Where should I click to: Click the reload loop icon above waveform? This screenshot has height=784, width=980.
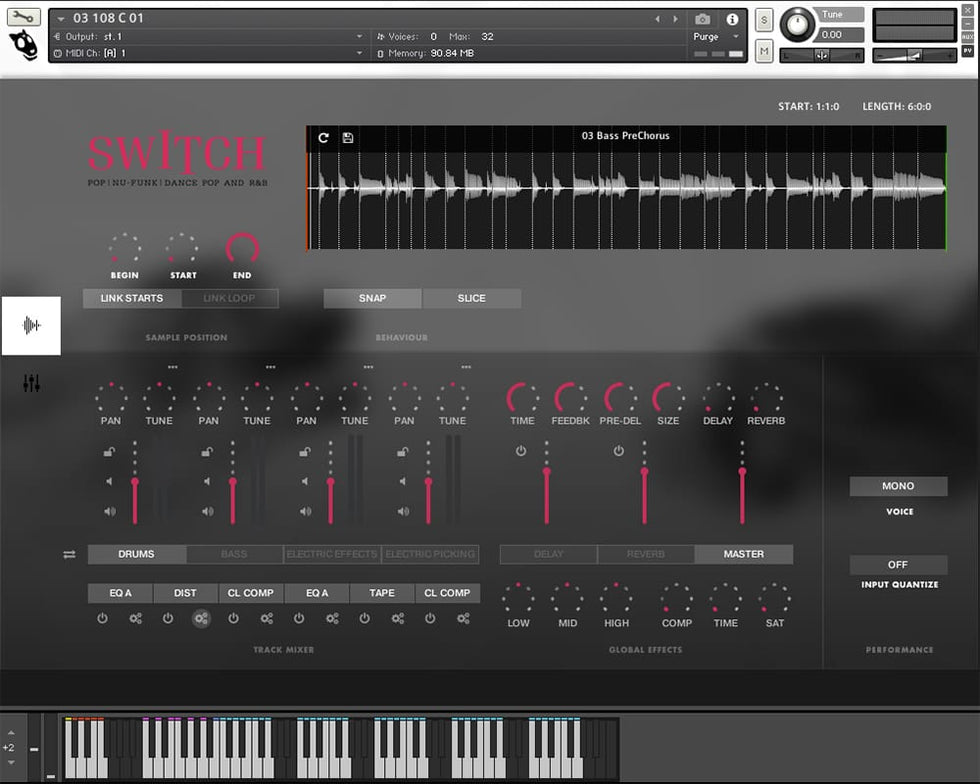tap(323, 137)
